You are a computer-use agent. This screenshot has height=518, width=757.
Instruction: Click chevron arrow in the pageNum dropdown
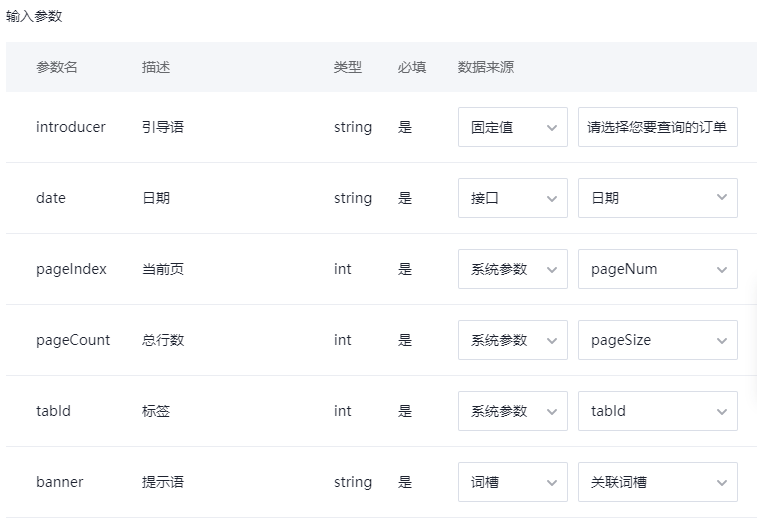coord(722,270)
